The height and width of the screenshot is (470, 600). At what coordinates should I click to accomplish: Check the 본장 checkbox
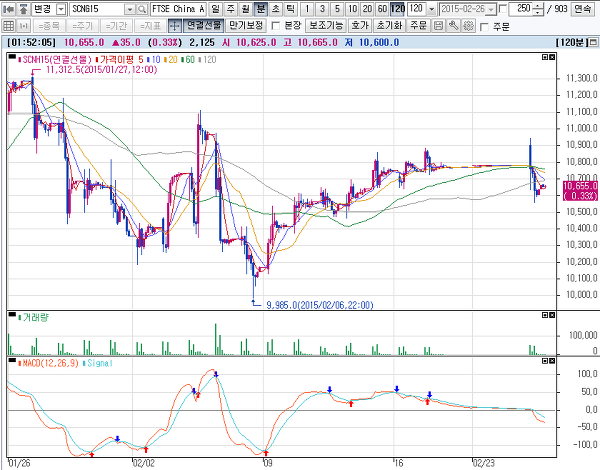pos(275,26)
